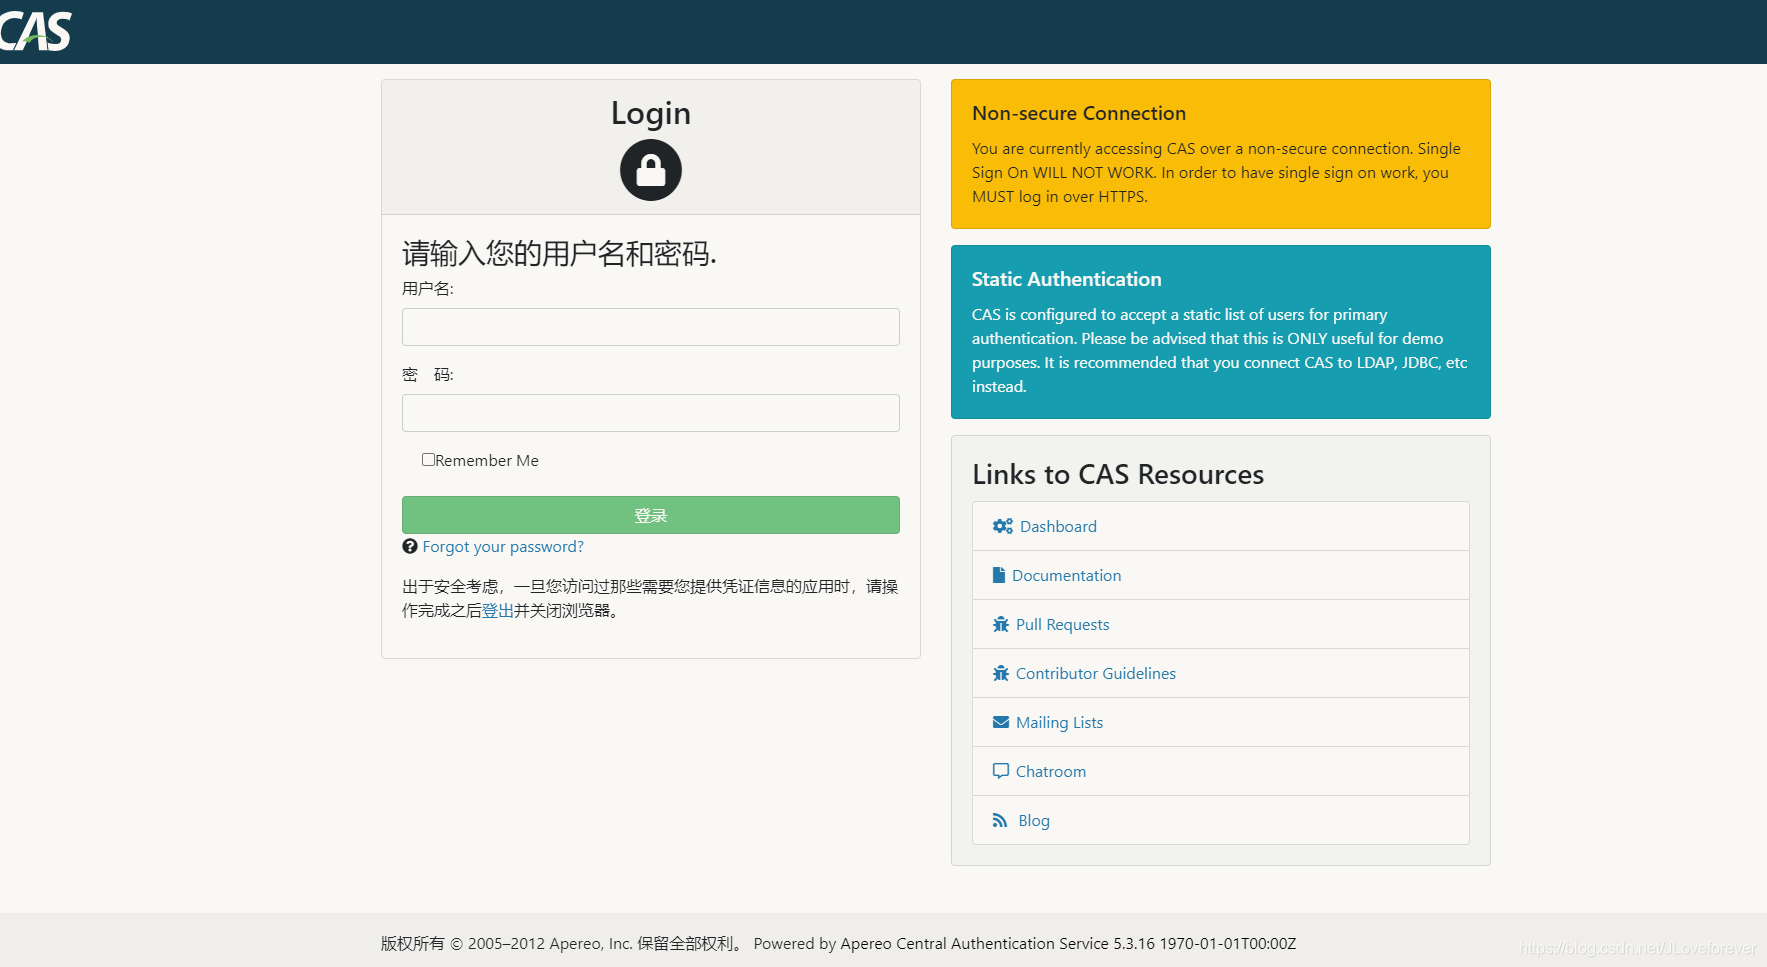Click the envelope icon beside Mailing Lists
Image resolution: width=1767 pixels, height=967 pixels.
coord(1001,722)
